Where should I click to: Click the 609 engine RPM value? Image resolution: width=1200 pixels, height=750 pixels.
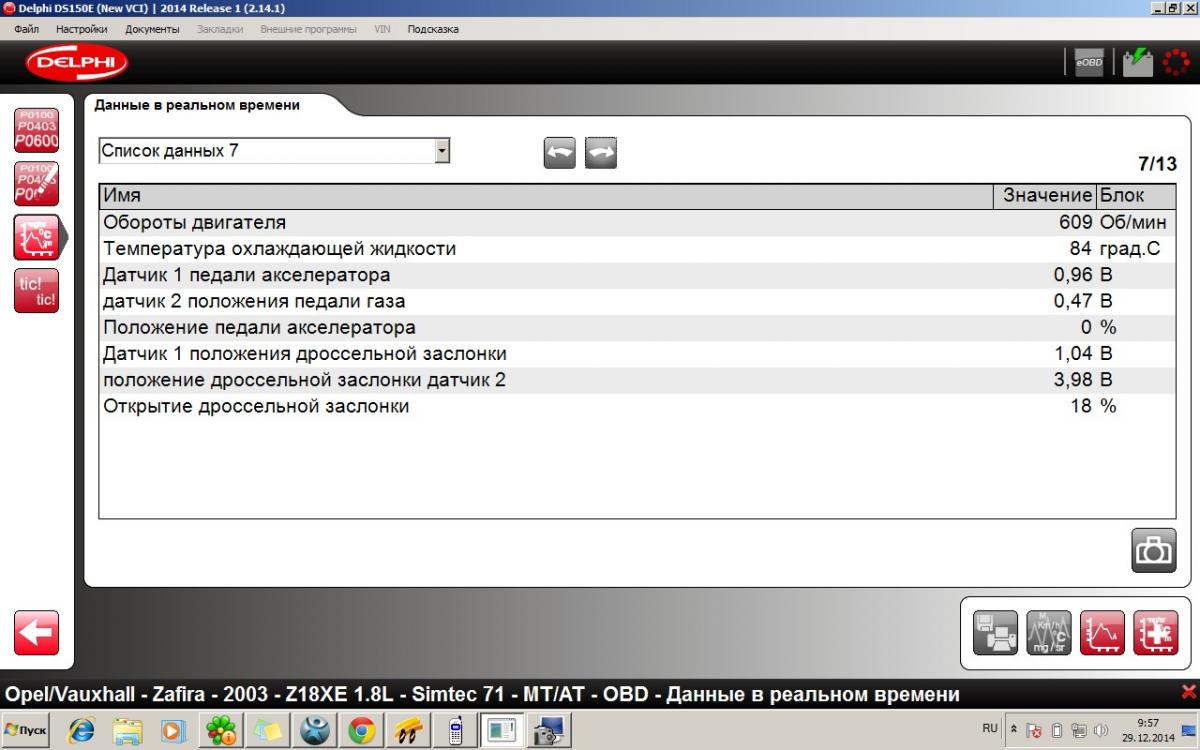click(1075, 222)
